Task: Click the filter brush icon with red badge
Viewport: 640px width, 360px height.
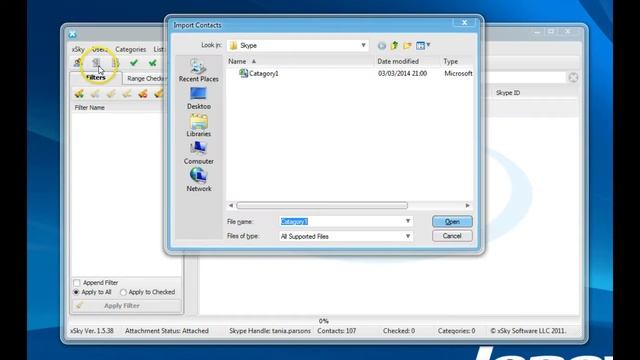Action: [143, 93]
